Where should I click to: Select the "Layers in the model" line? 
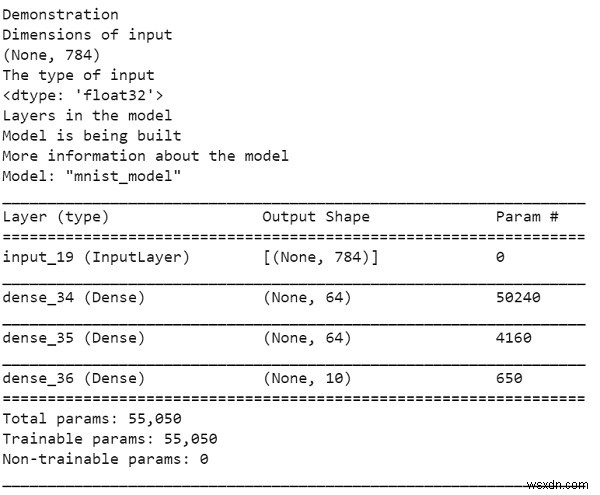point(87,115)
